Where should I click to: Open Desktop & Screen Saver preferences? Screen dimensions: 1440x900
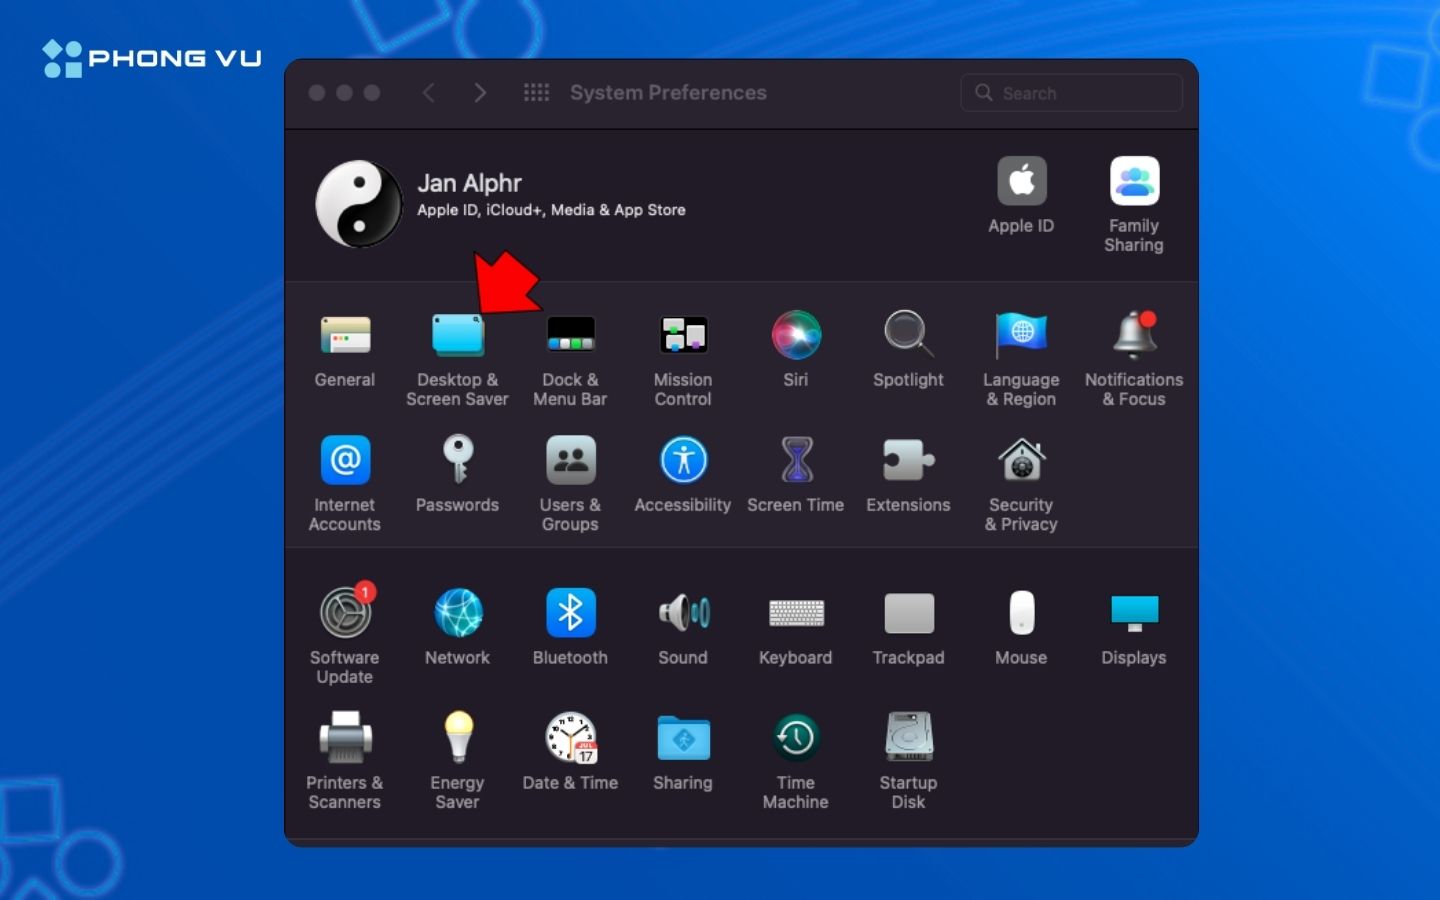pyautogui.click(x=457, y=337)
